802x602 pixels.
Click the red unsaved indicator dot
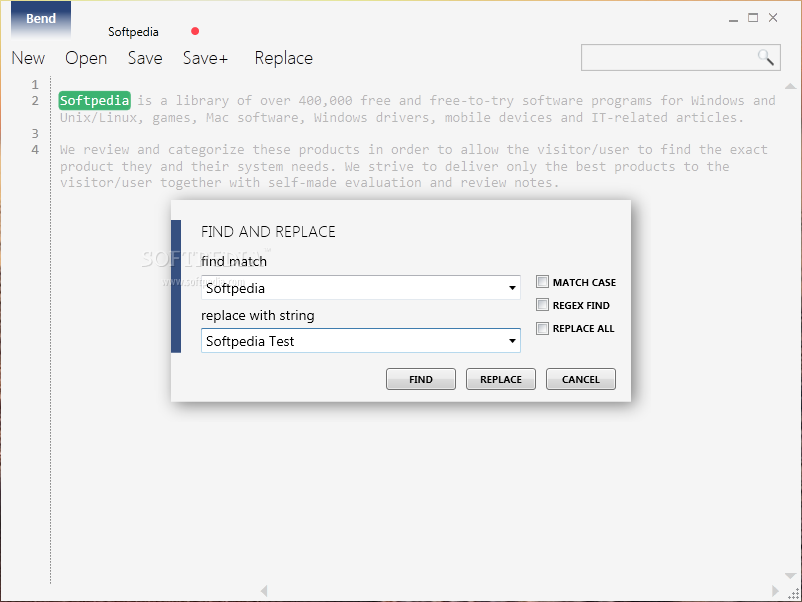pyautogui.click(x=195, y=31)
